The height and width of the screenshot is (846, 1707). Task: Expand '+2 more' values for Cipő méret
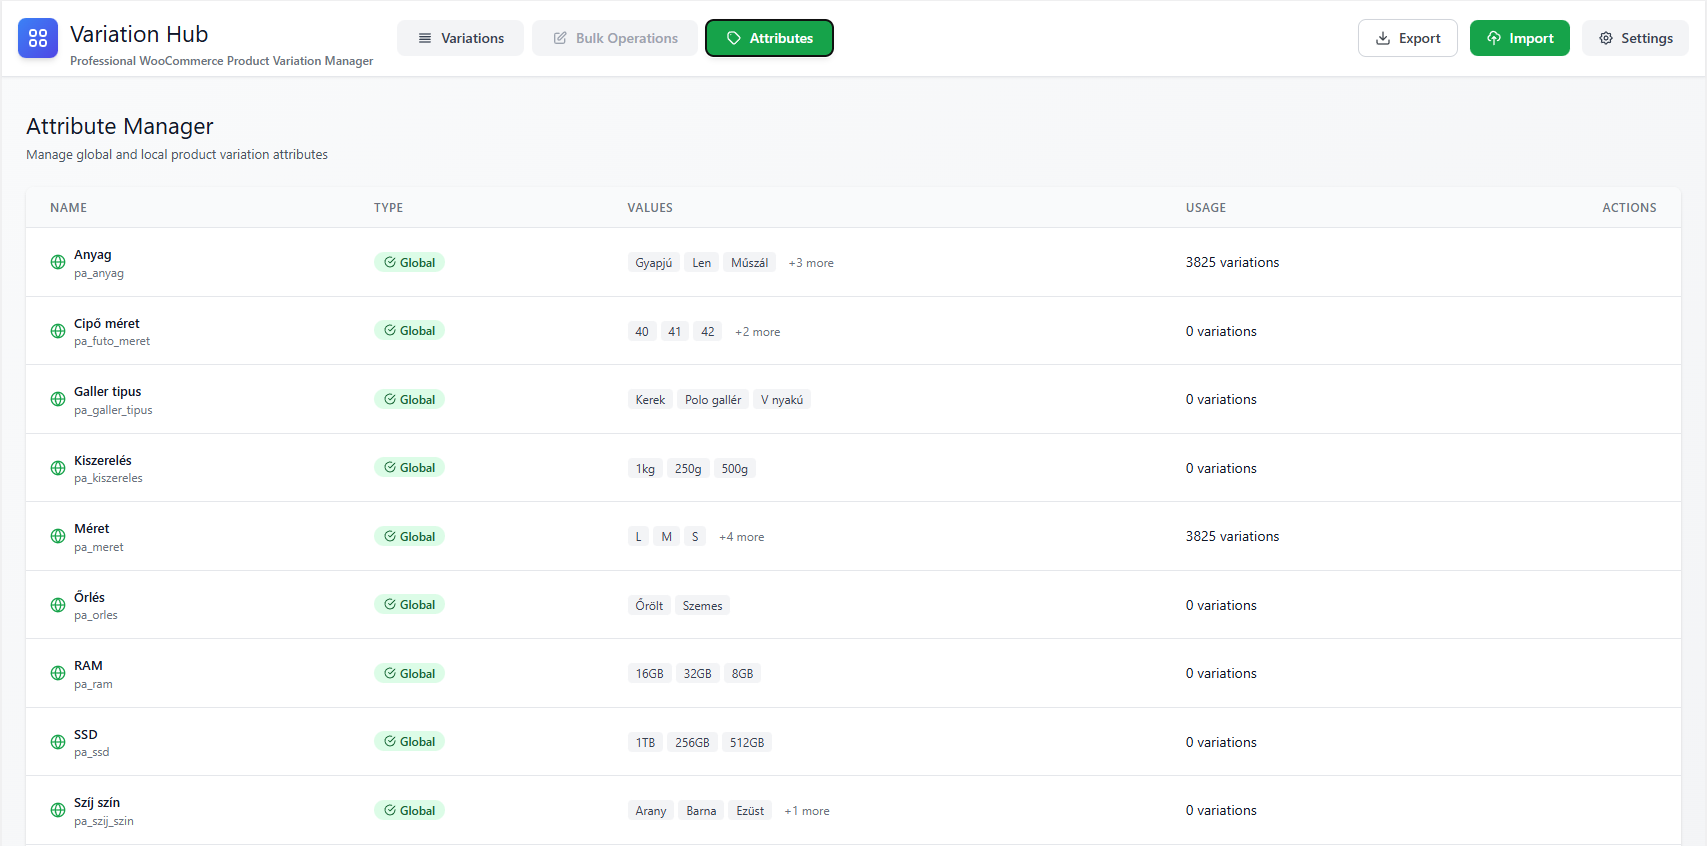pyautogui.click(x=757, y=332)
